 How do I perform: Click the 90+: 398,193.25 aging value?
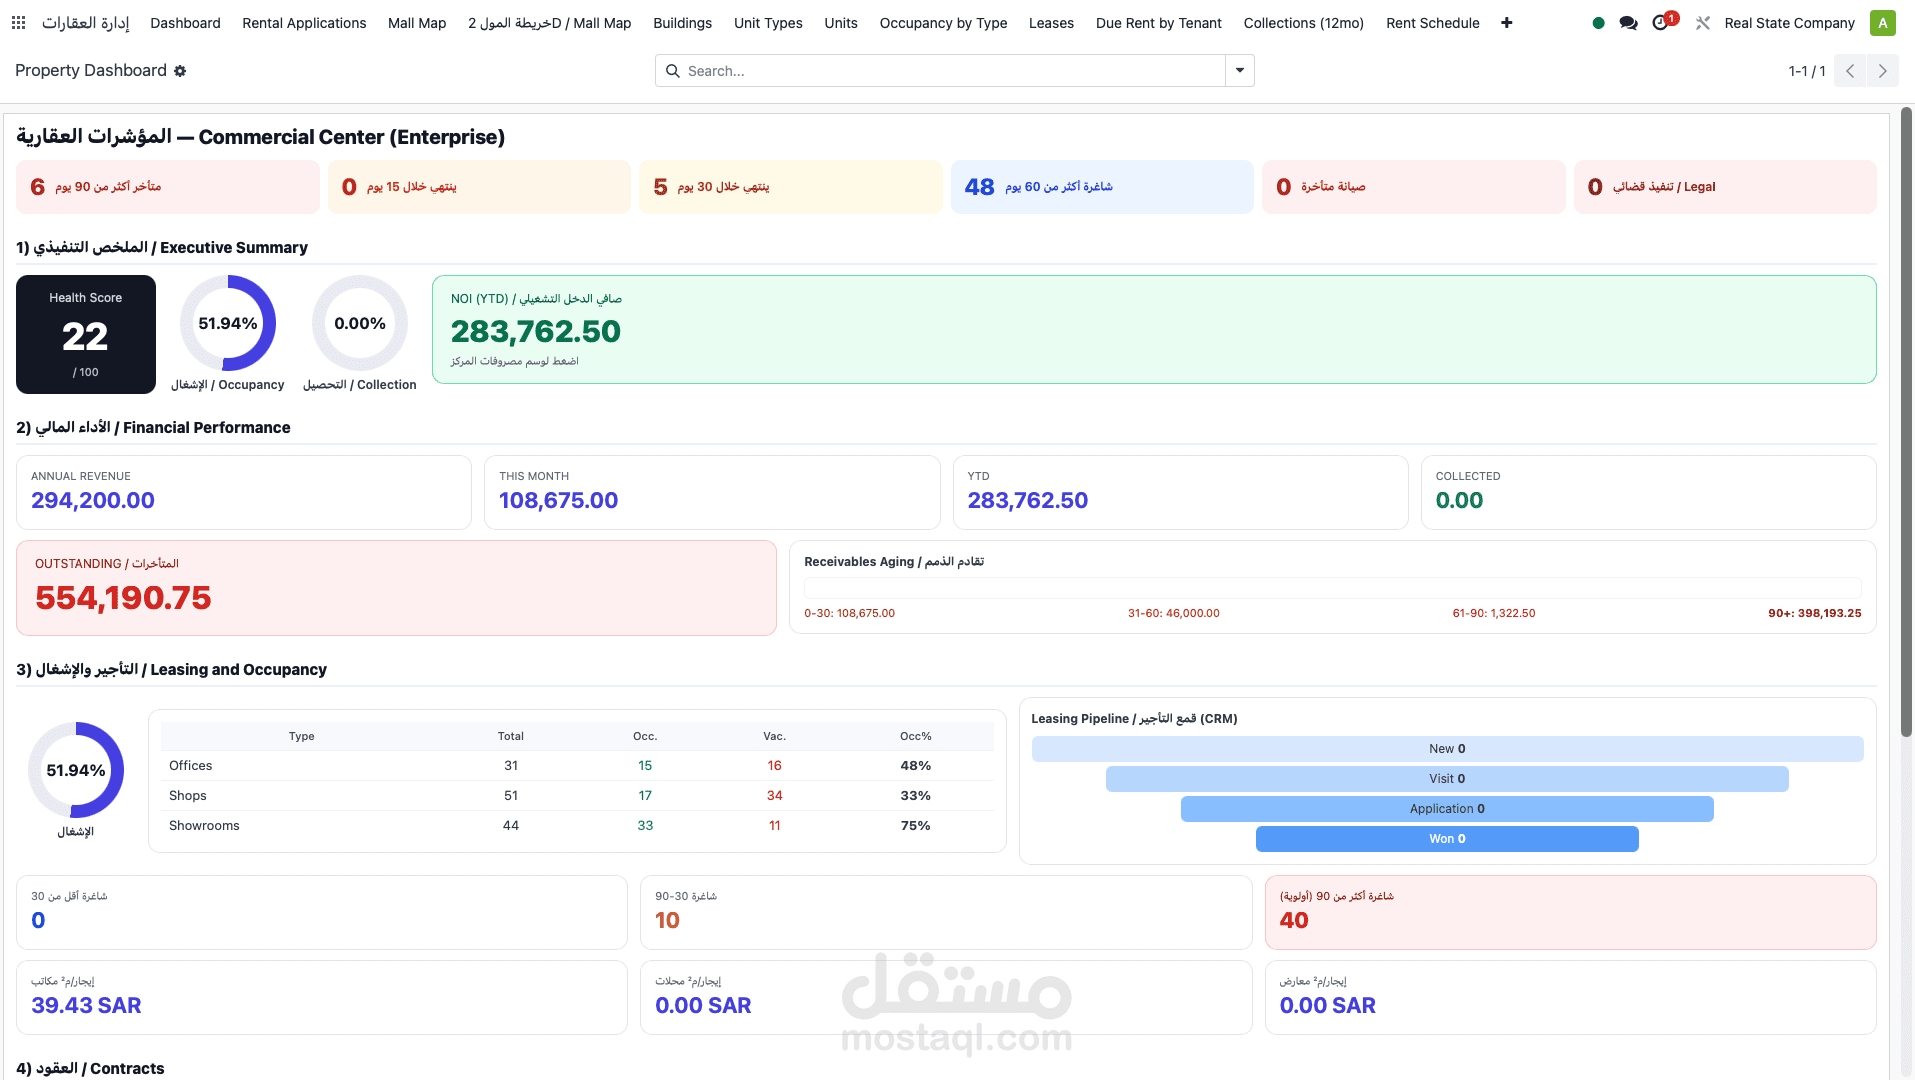click(x=1814, y=613)
